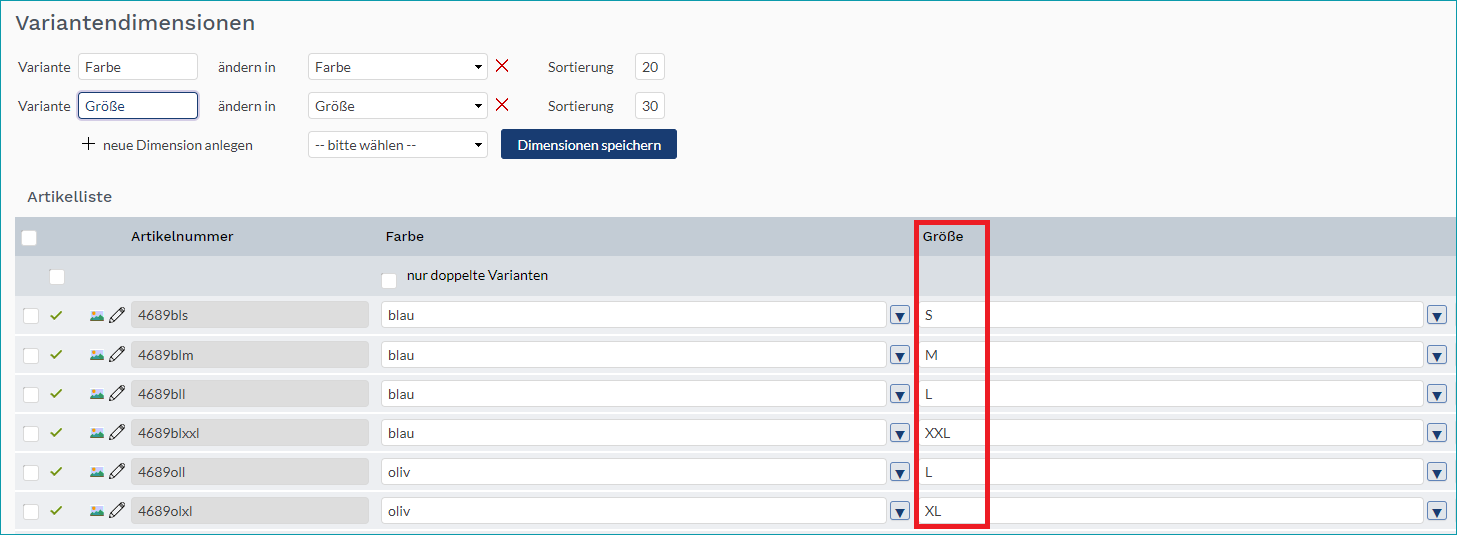This screenshot has height=535, width=1457.
Task: Edit article 4689bll with pencil icon
Action: coord(117,394)
